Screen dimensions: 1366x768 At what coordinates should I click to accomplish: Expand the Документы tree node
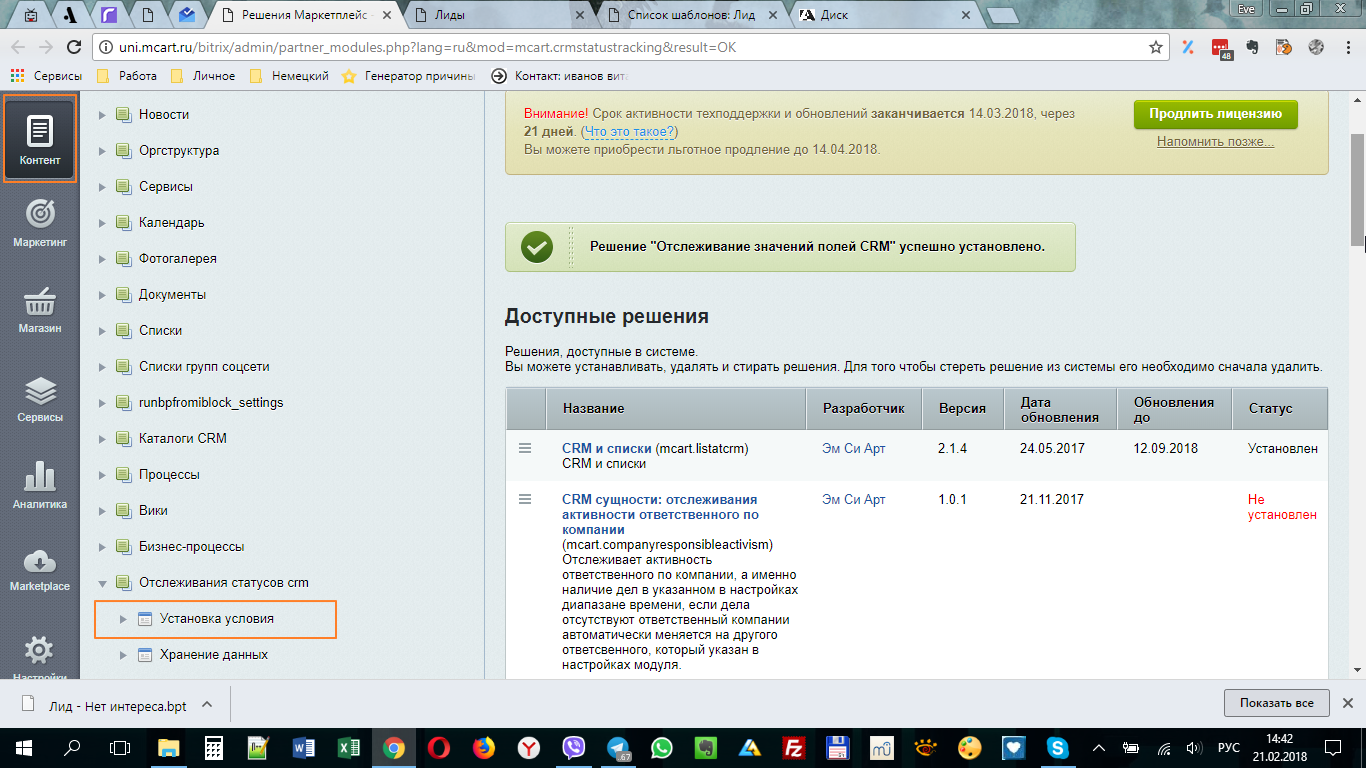coord(102,295)
